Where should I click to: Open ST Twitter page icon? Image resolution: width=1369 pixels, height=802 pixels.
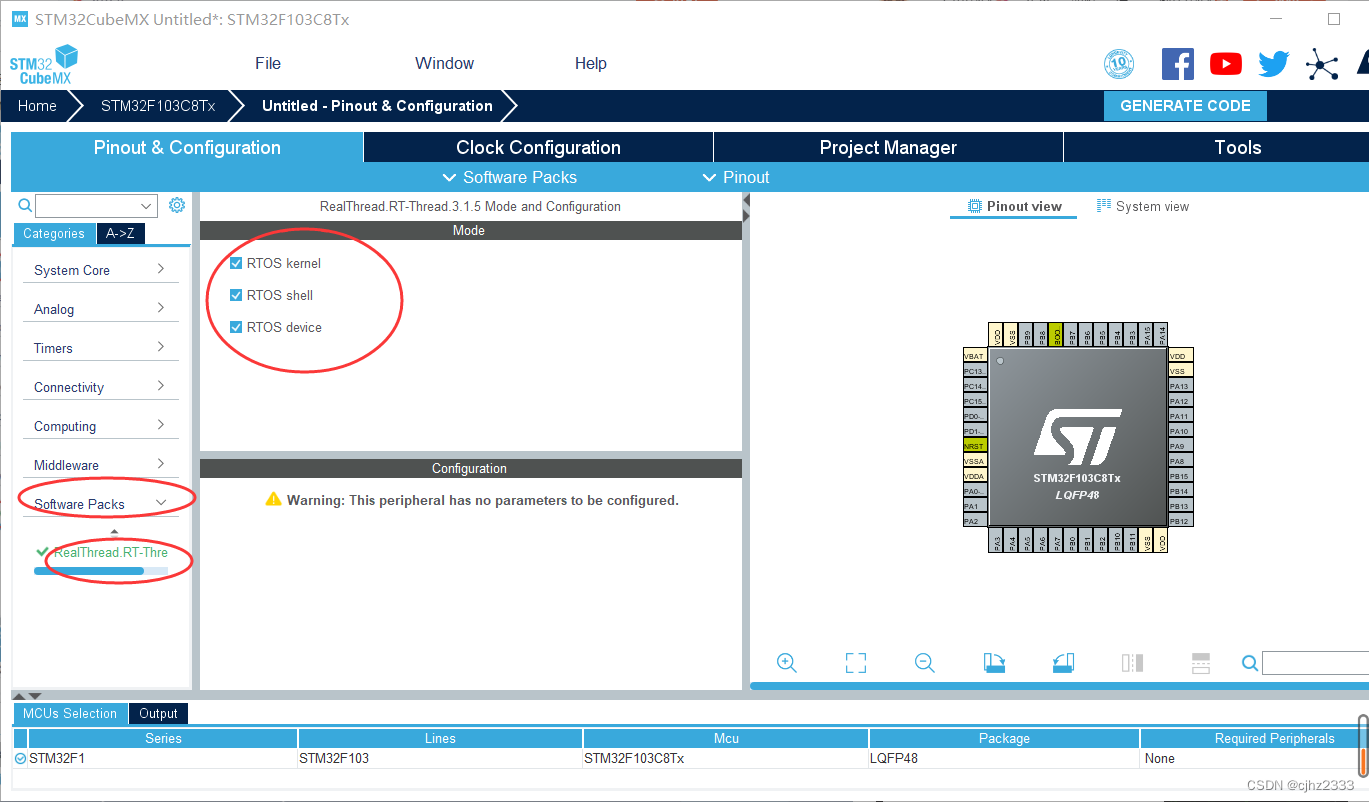tap(1273, 64)
